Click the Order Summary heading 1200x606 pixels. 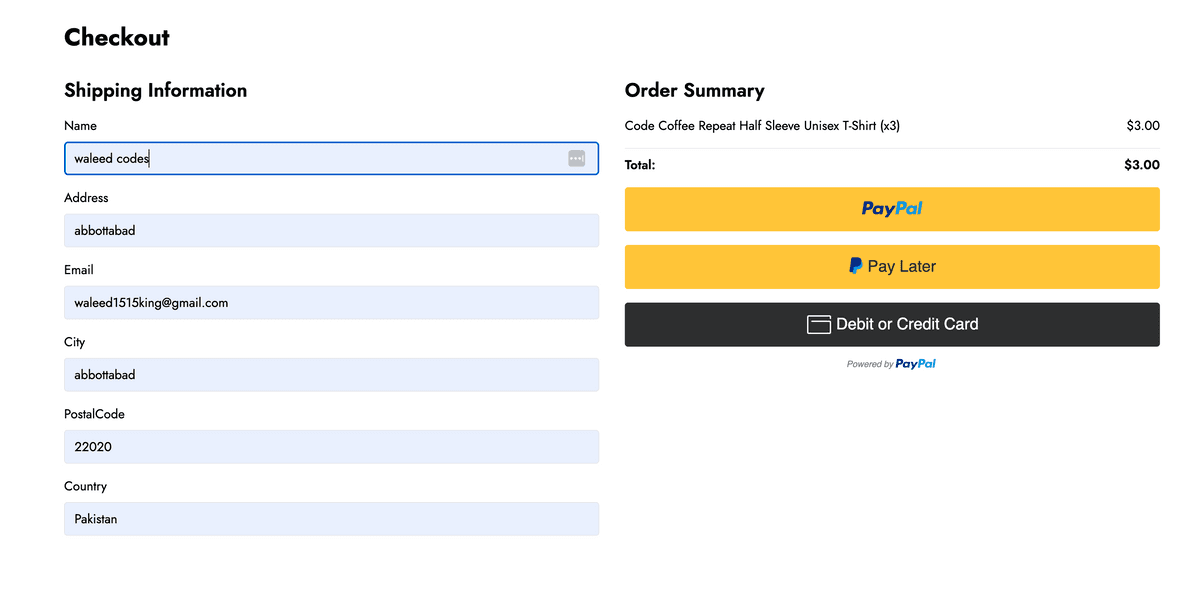tap(694, 91)
